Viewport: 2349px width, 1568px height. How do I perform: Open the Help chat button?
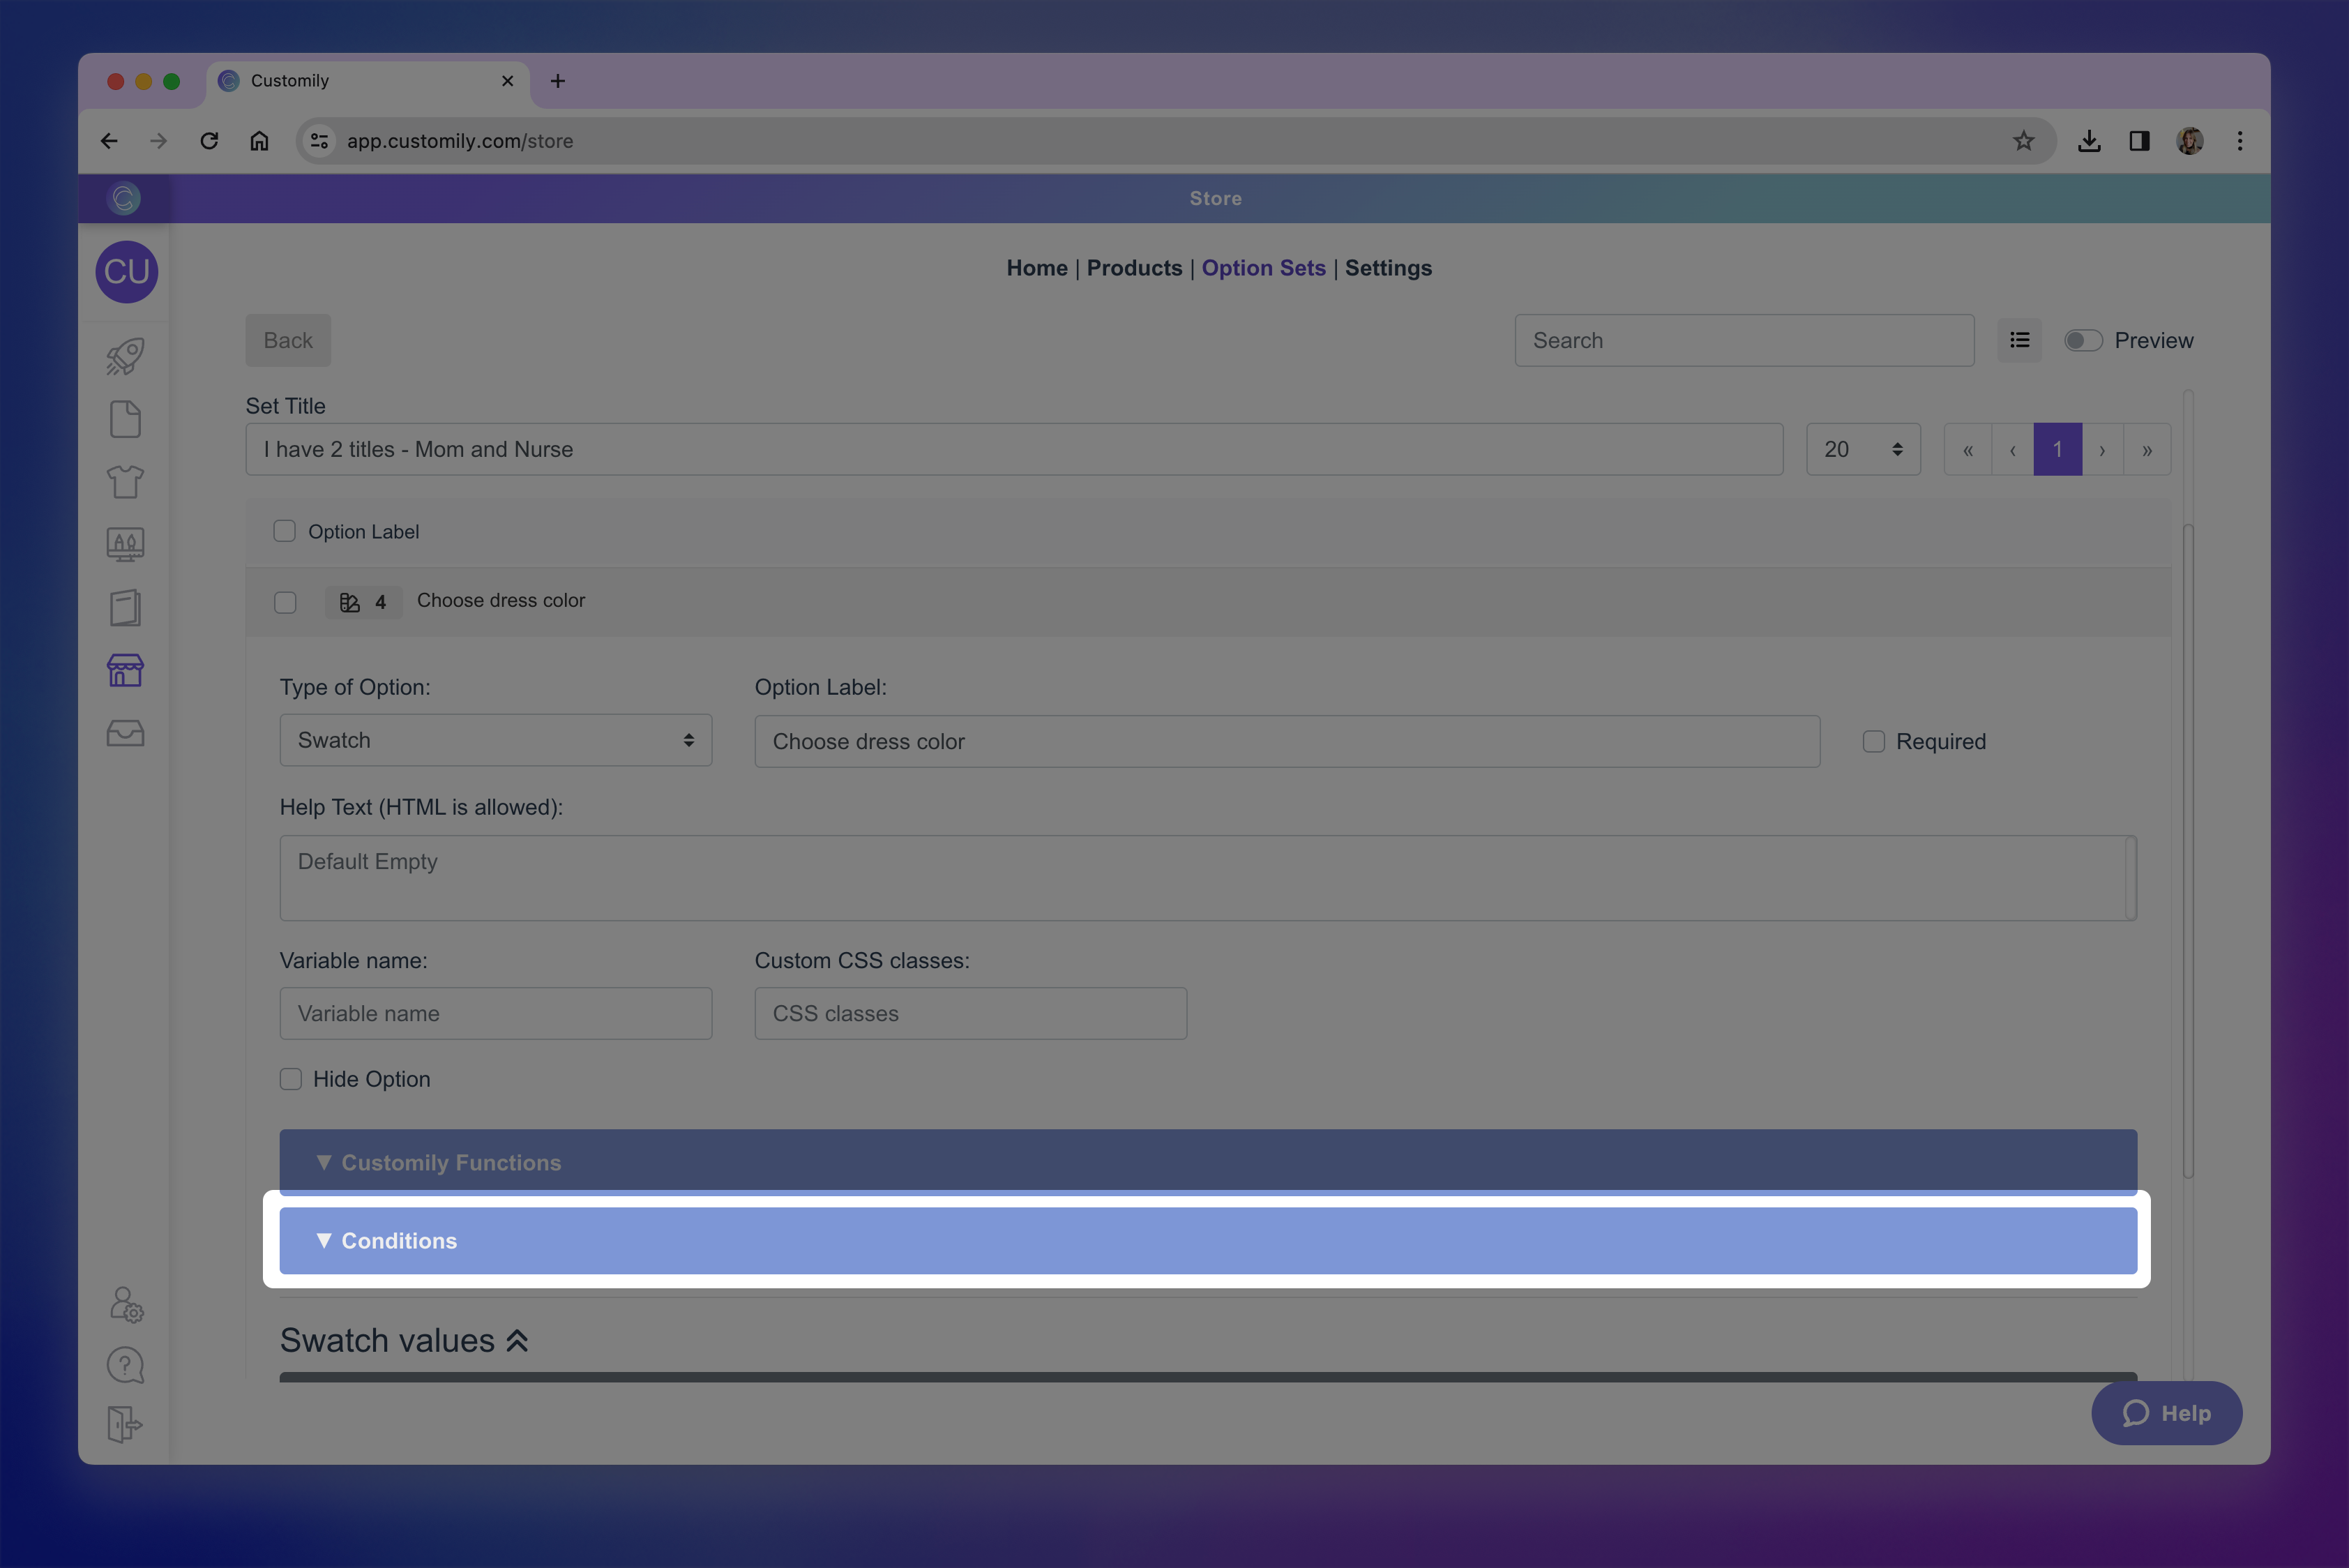pos(2166,1413)
